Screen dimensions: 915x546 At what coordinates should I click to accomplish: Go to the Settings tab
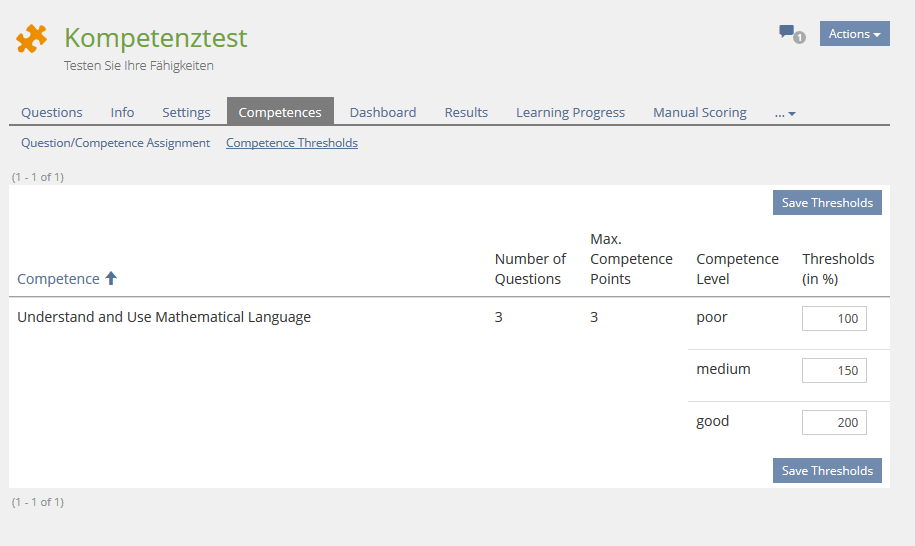tap(186, 112)
